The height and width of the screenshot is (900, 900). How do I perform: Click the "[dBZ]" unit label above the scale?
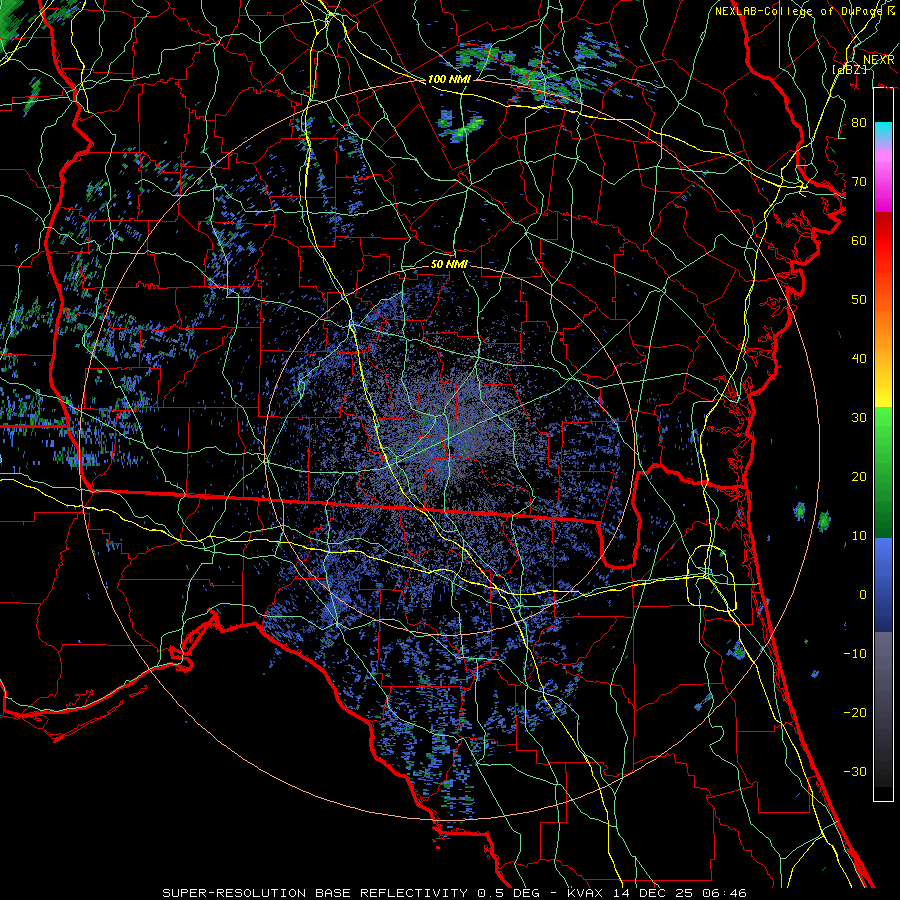tap(850, 69)
